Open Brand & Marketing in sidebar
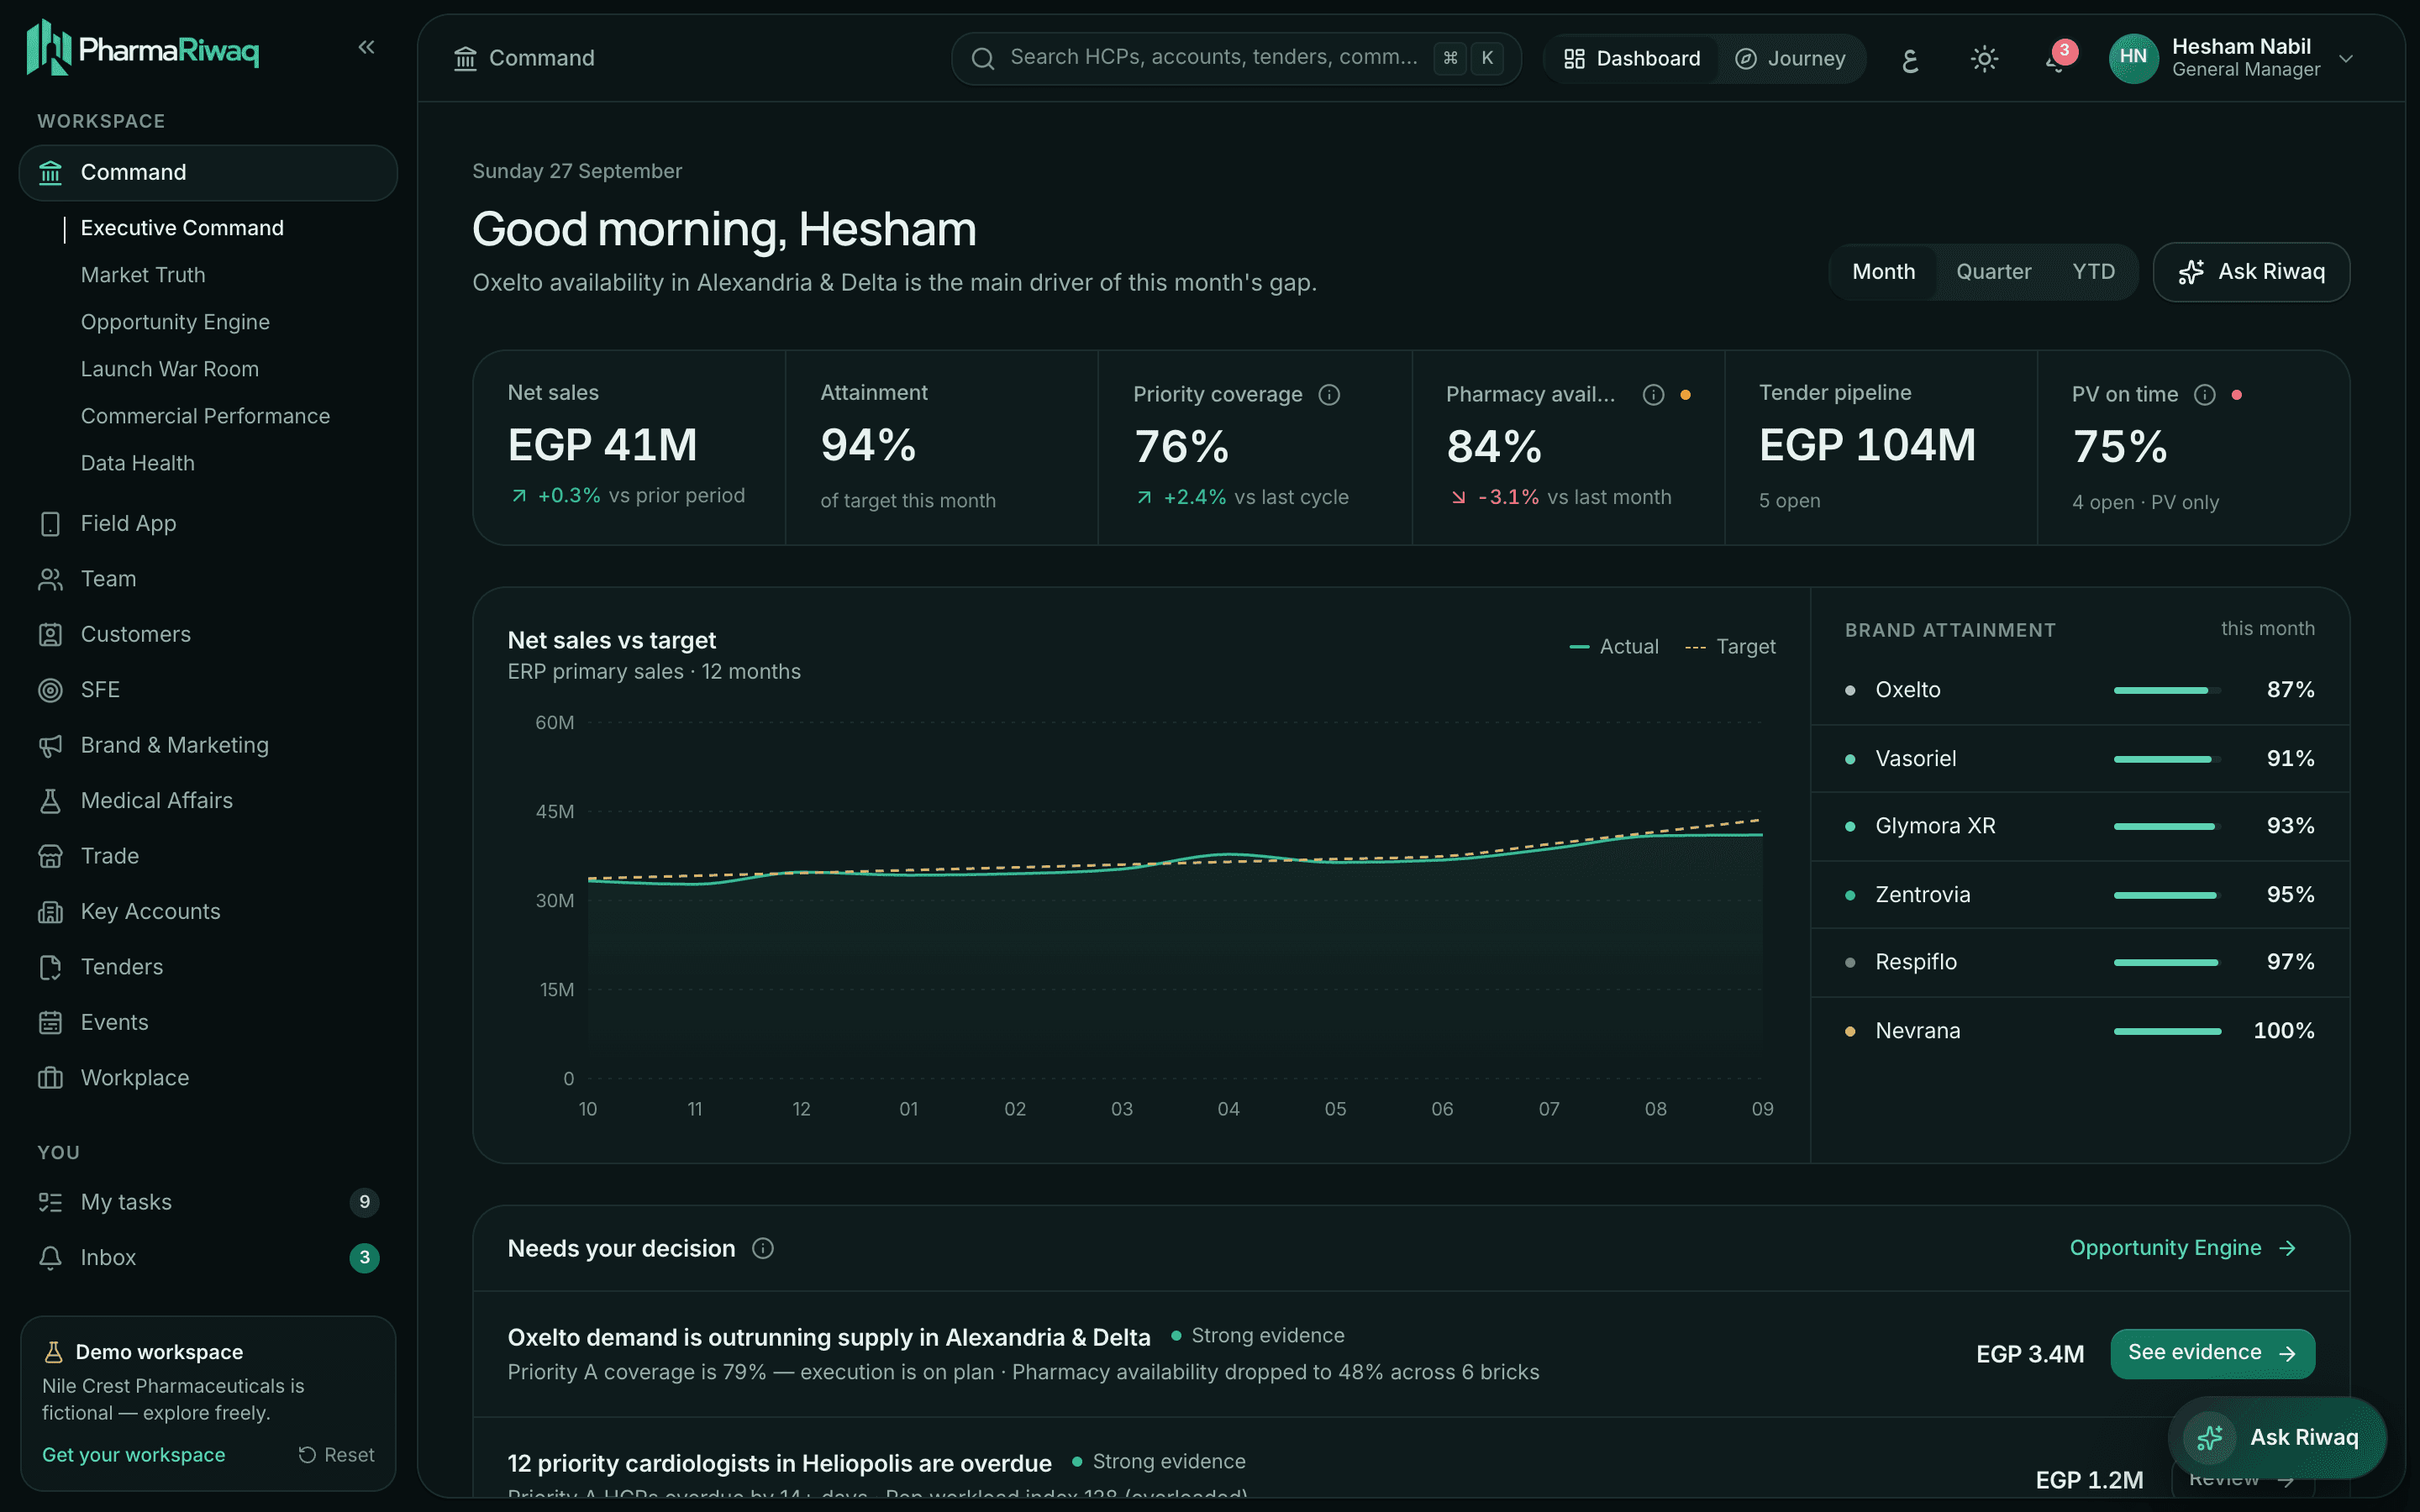This screenshot has height=1512, width=2420. (x=208, y=745)
